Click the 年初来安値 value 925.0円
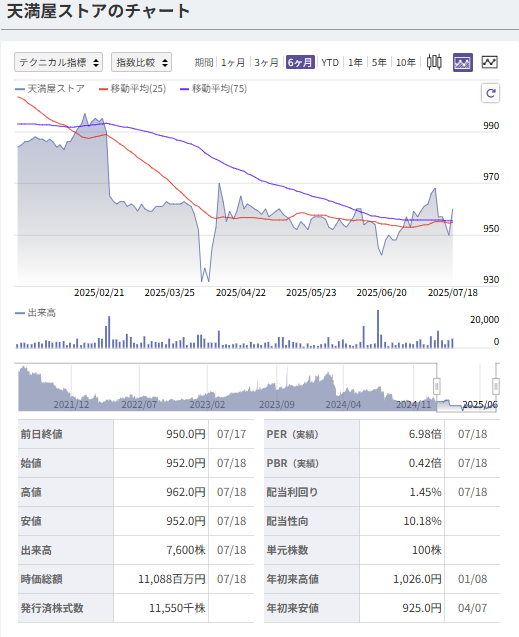 pos(422,608)
